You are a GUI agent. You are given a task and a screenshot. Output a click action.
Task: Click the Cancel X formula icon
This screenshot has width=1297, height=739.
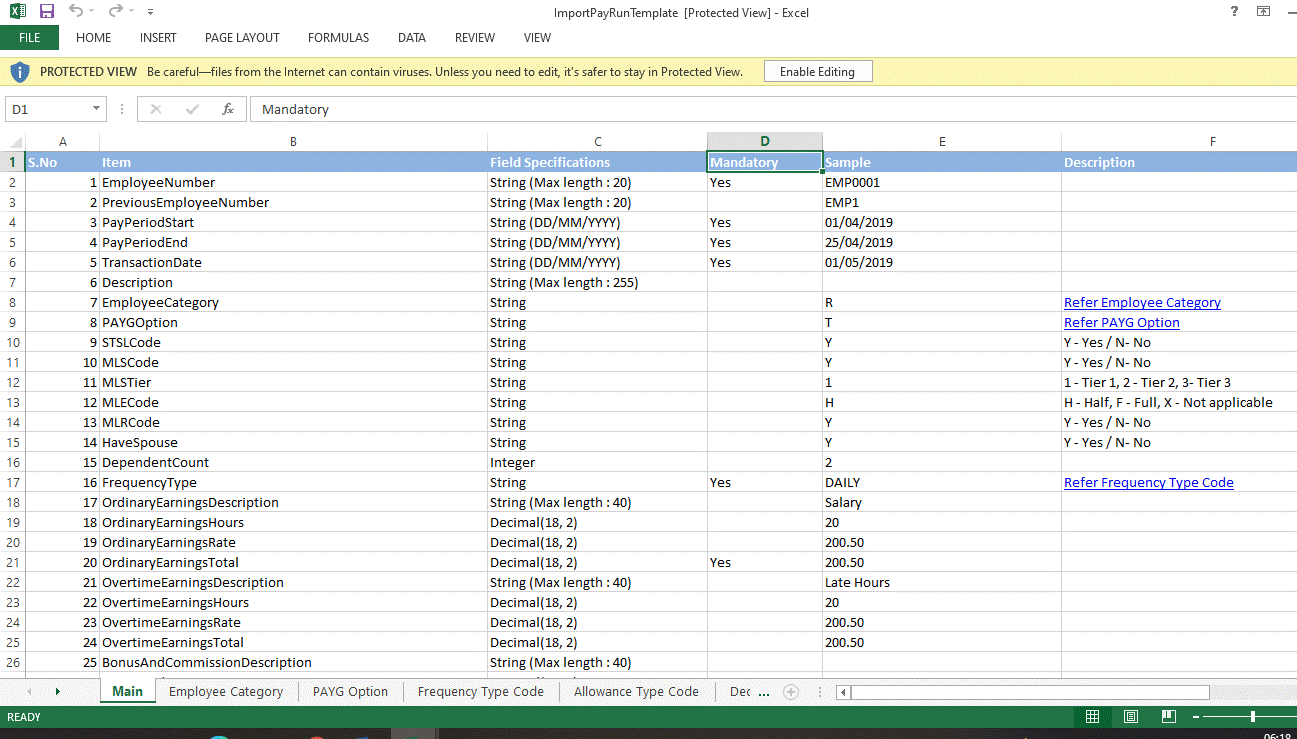click(155, 109)
